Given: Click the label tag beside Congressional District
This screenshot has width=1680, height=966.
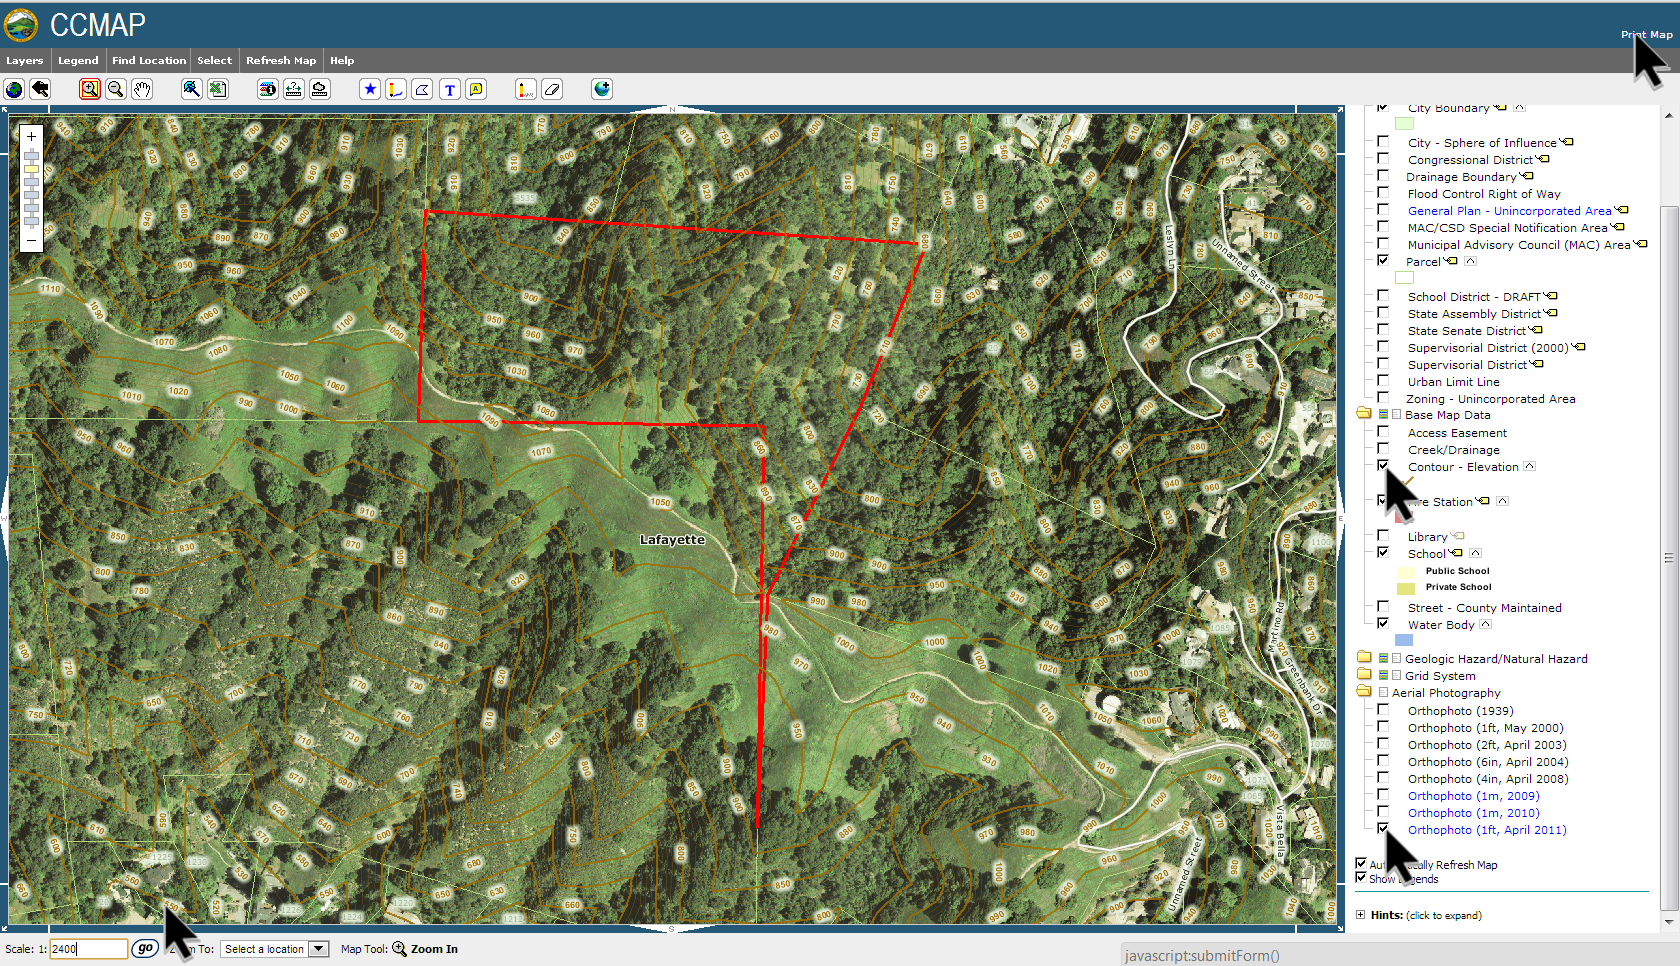Looking at the screenshot, I should [x=1543, y=159].
